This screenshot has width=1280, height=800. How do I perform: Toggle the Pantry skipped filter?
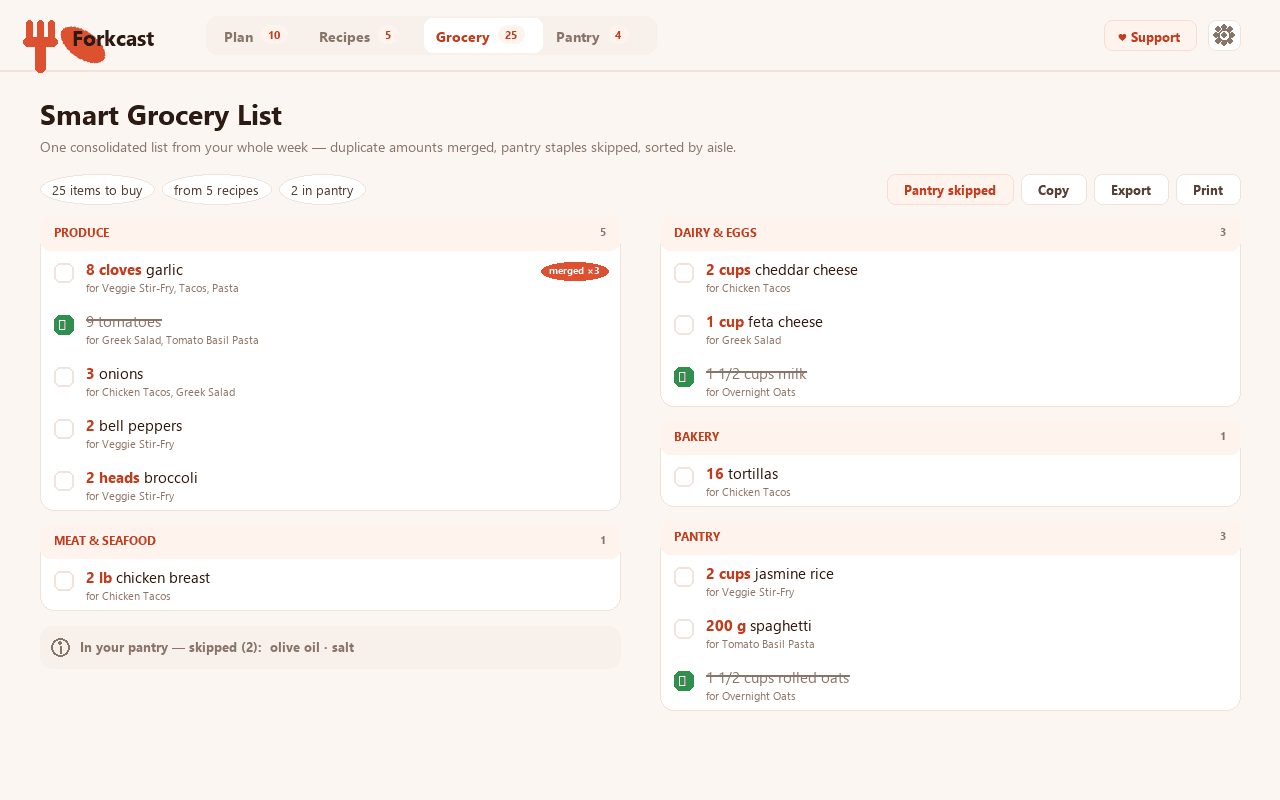point(950,190)
